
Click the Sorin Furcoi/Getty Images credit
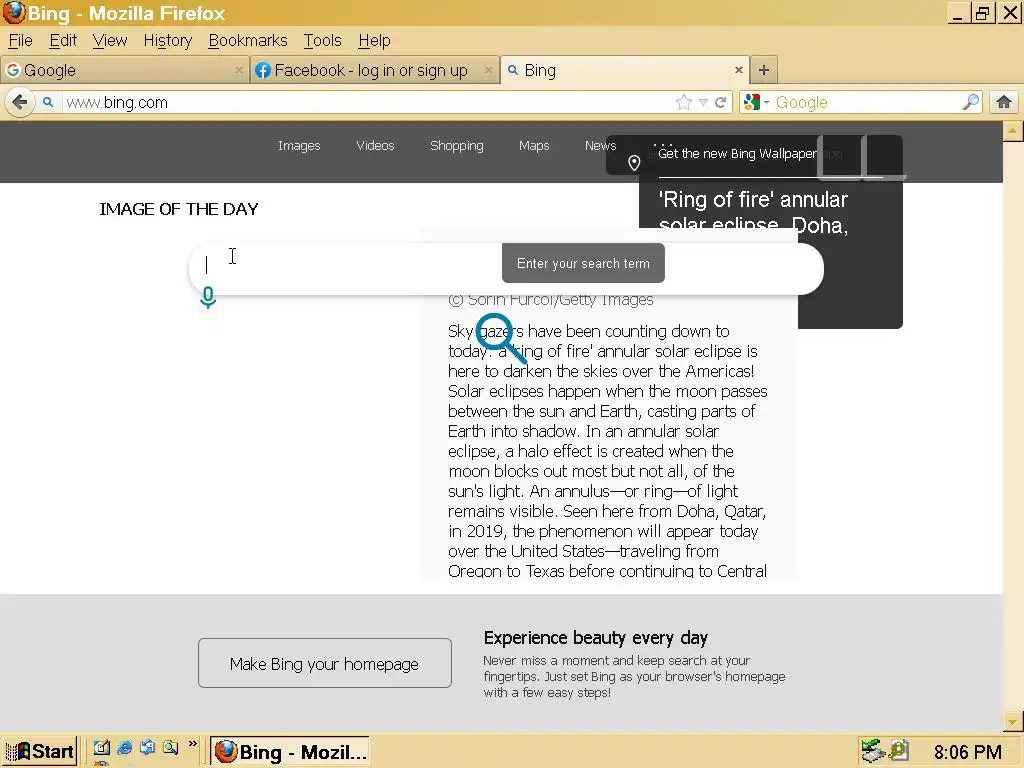pos(551,300)
